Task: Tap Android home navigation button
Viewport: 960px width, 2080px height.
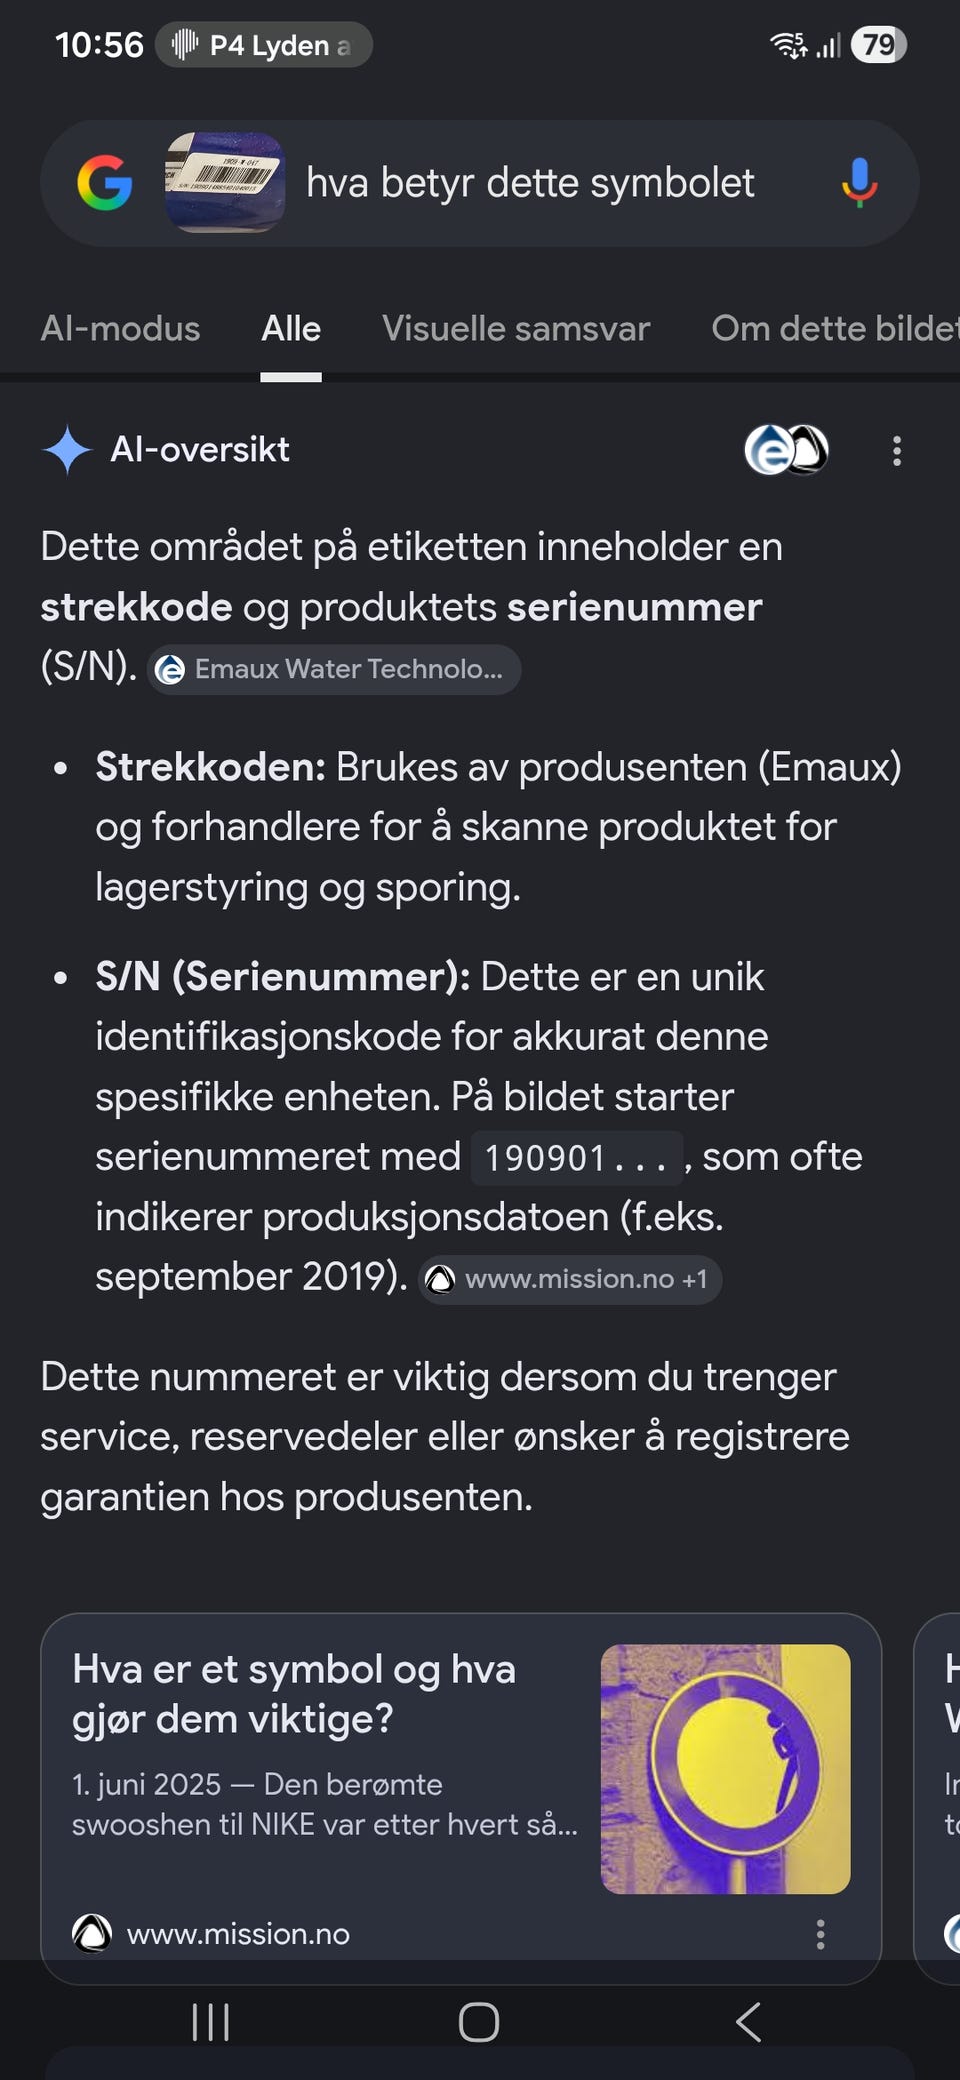Action: point(479,2022)
